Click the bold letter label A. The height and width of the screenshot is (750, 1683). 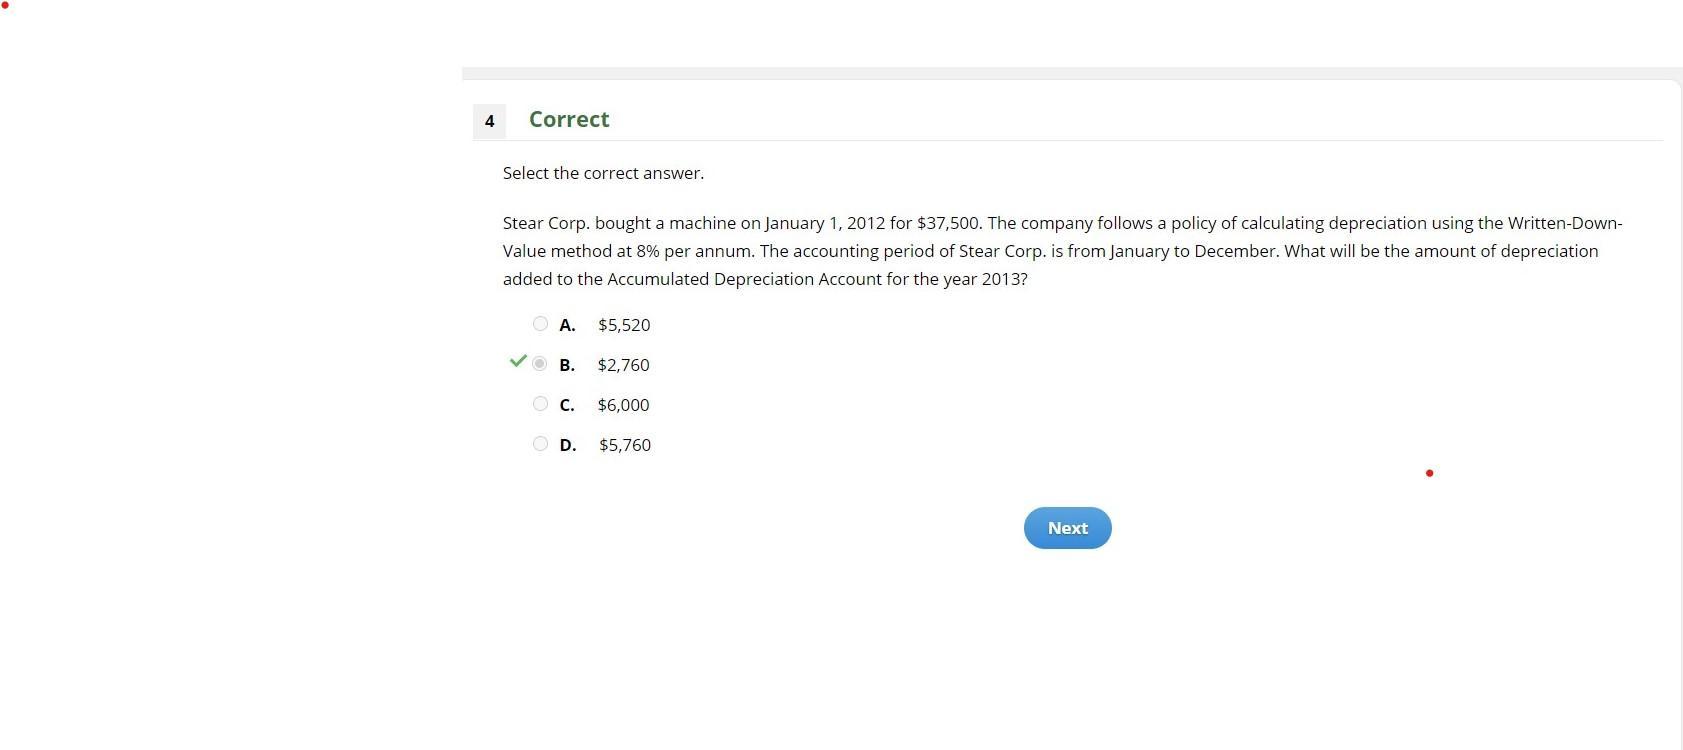tap(567, 325)
